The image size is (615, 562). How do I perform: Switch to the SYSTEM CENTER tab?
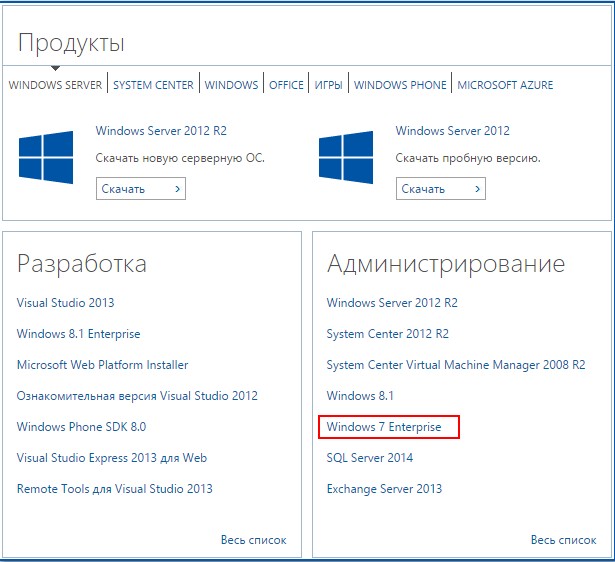tap(153, 85)
